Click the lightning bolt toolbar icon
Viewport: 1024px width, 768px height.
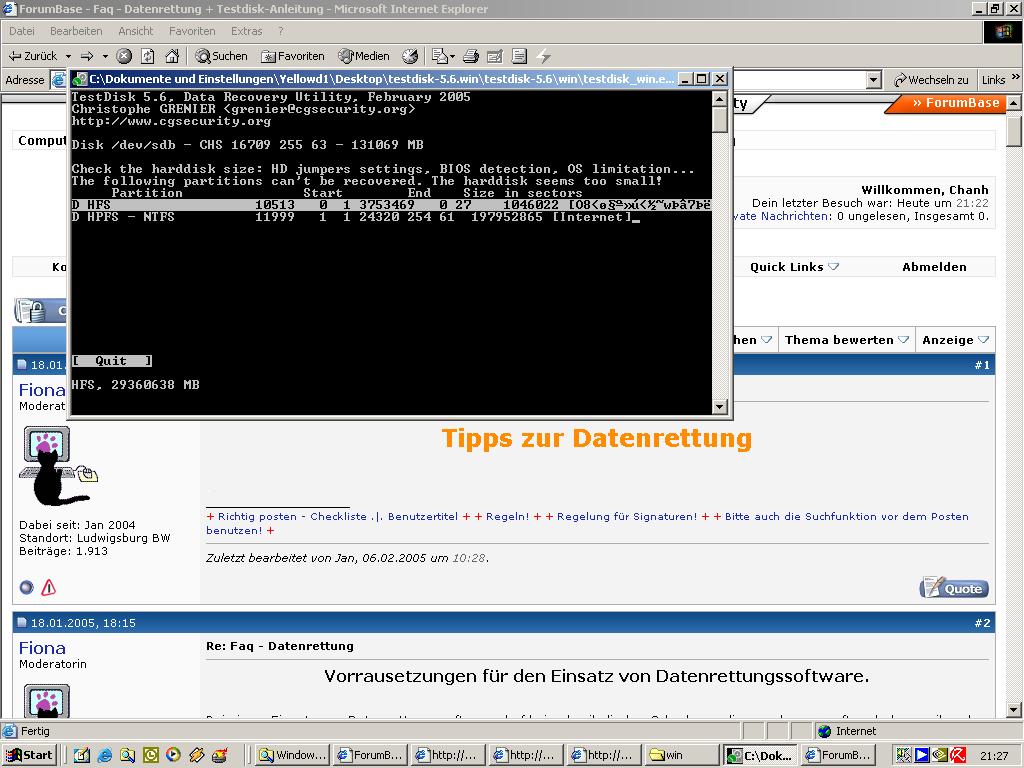[x=543, y=56]
